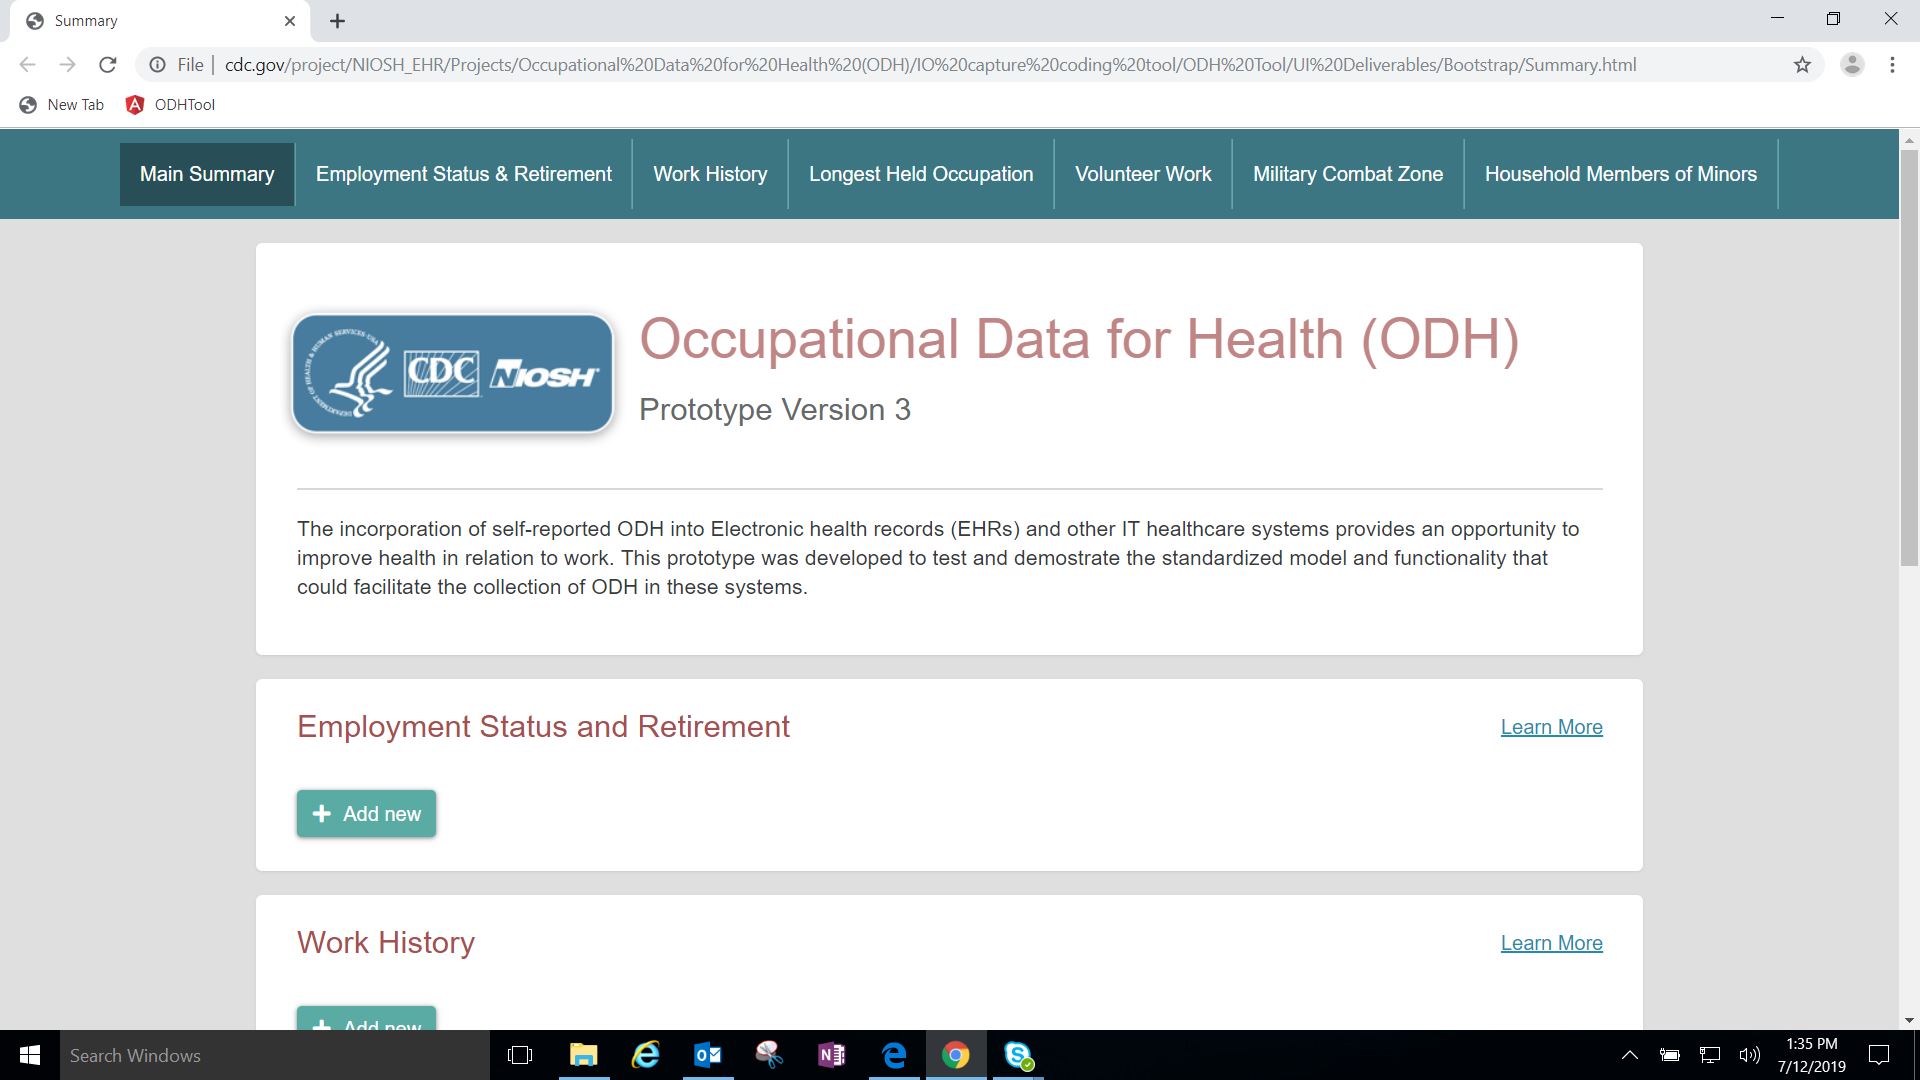The width and height of the screenshot is (1920, 1080).
Task: Open ODHTool bookmark in bookmarks bar
Action: pos(171,105)
